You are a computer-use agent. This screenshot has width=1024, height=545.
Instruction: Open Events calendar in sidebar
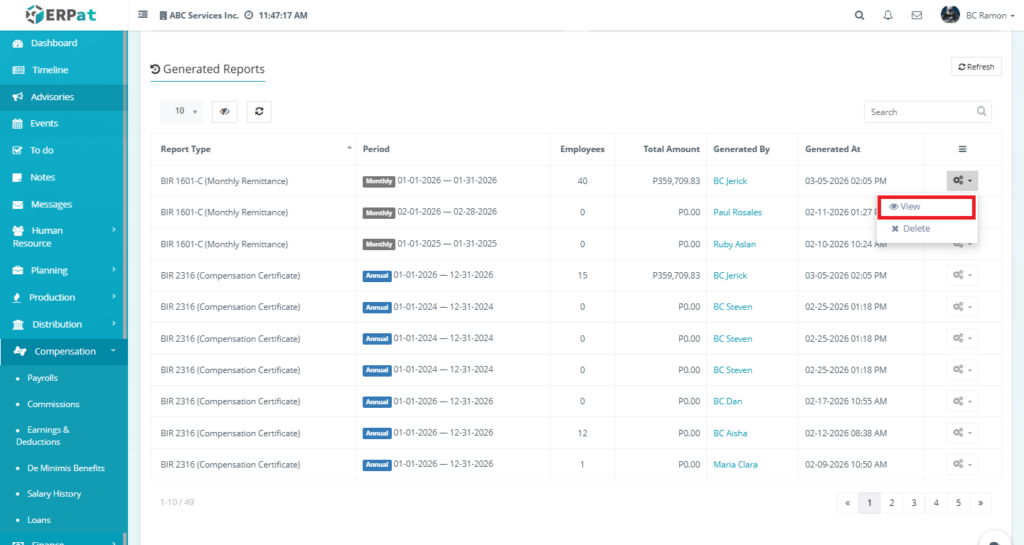pos(44,124)
